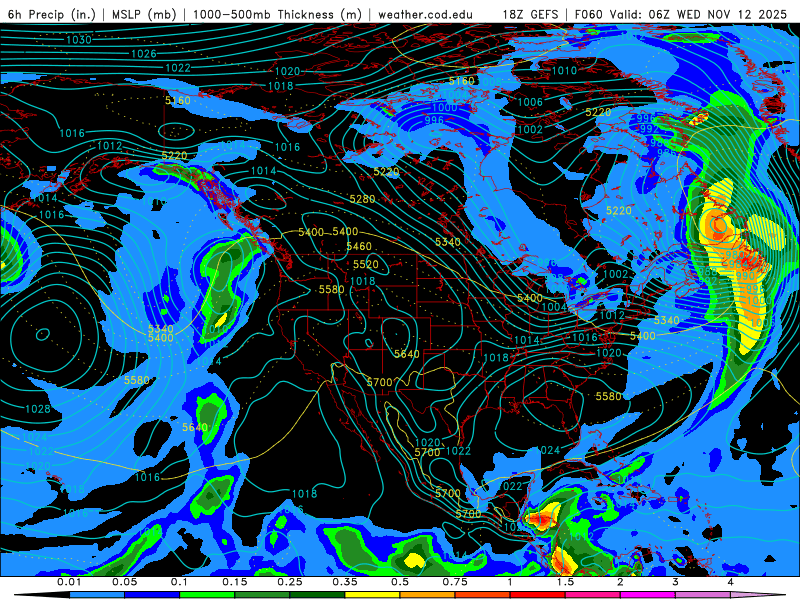Click the 1.5 legend value
This screenshot has height=600, width=800.
coord(565,582)
